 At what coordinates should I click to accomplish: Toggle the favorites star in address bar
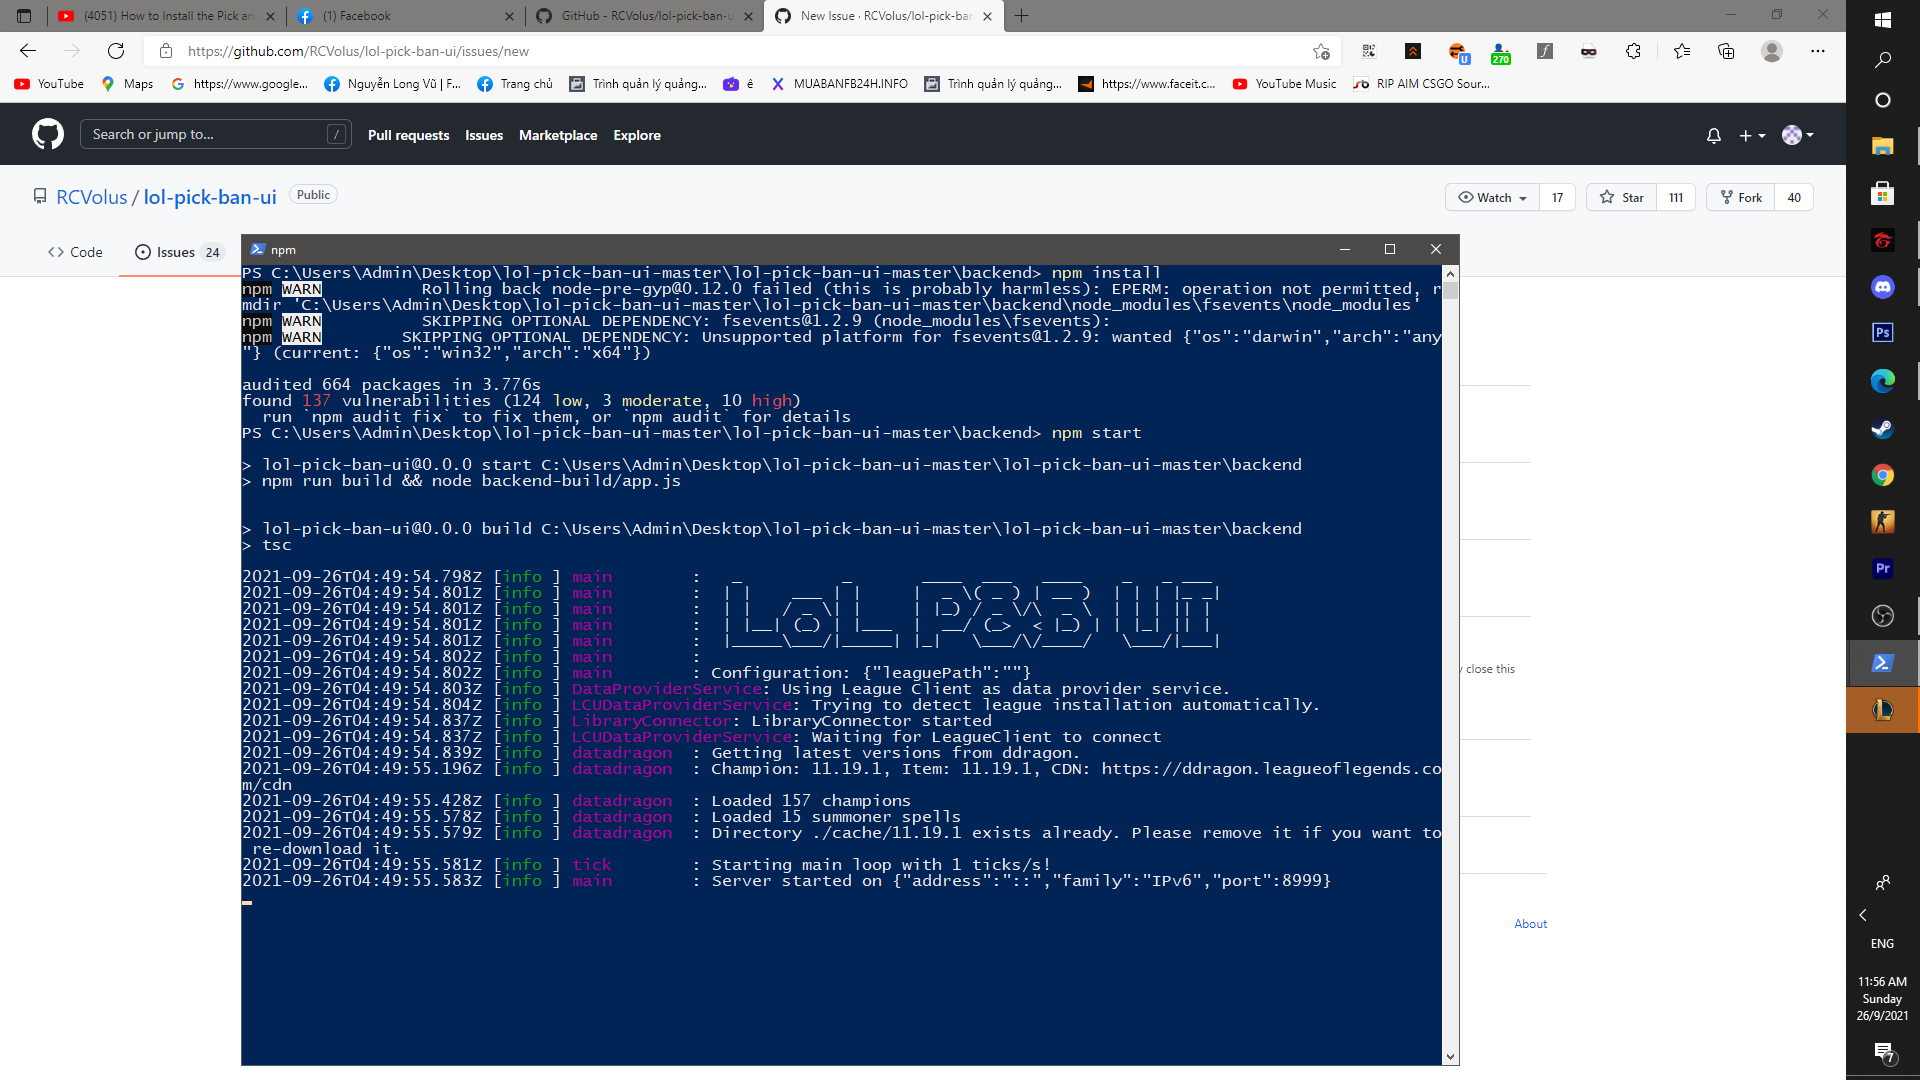(1319, 51)
